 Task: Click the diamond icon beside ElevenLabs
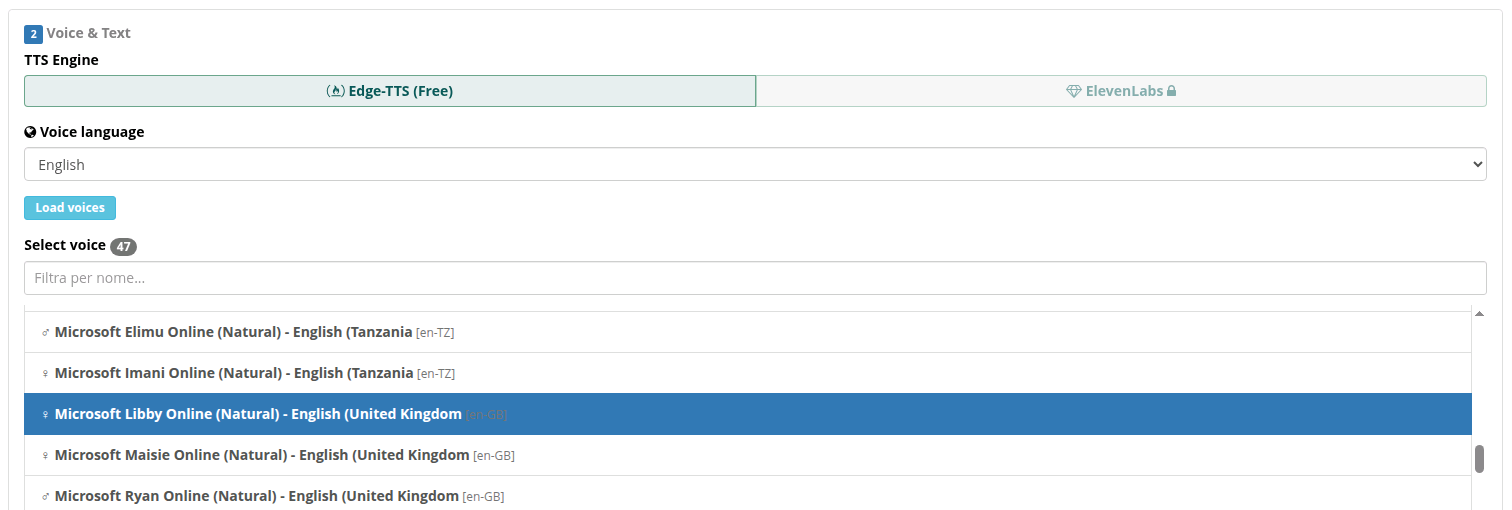(x=1073, y=91)
